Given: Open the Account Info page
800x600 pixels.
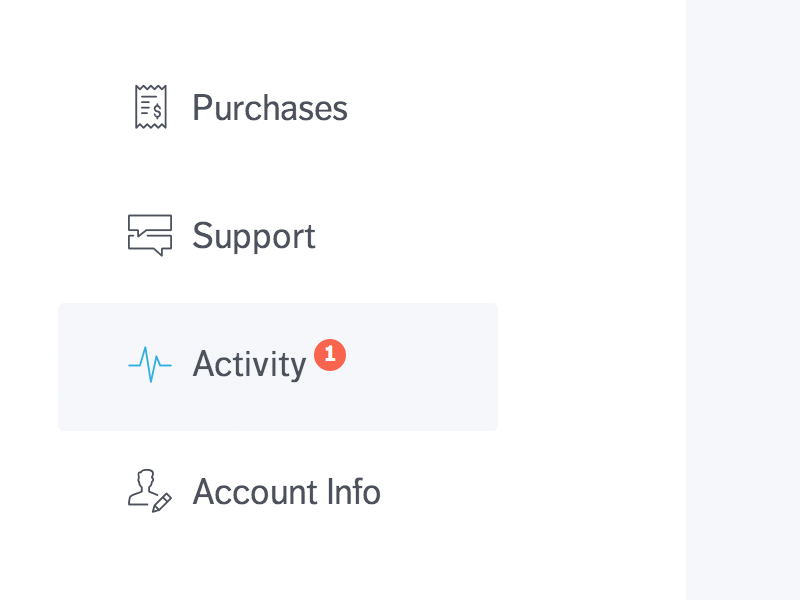Looking at the screenshot, I should point(286,492).
